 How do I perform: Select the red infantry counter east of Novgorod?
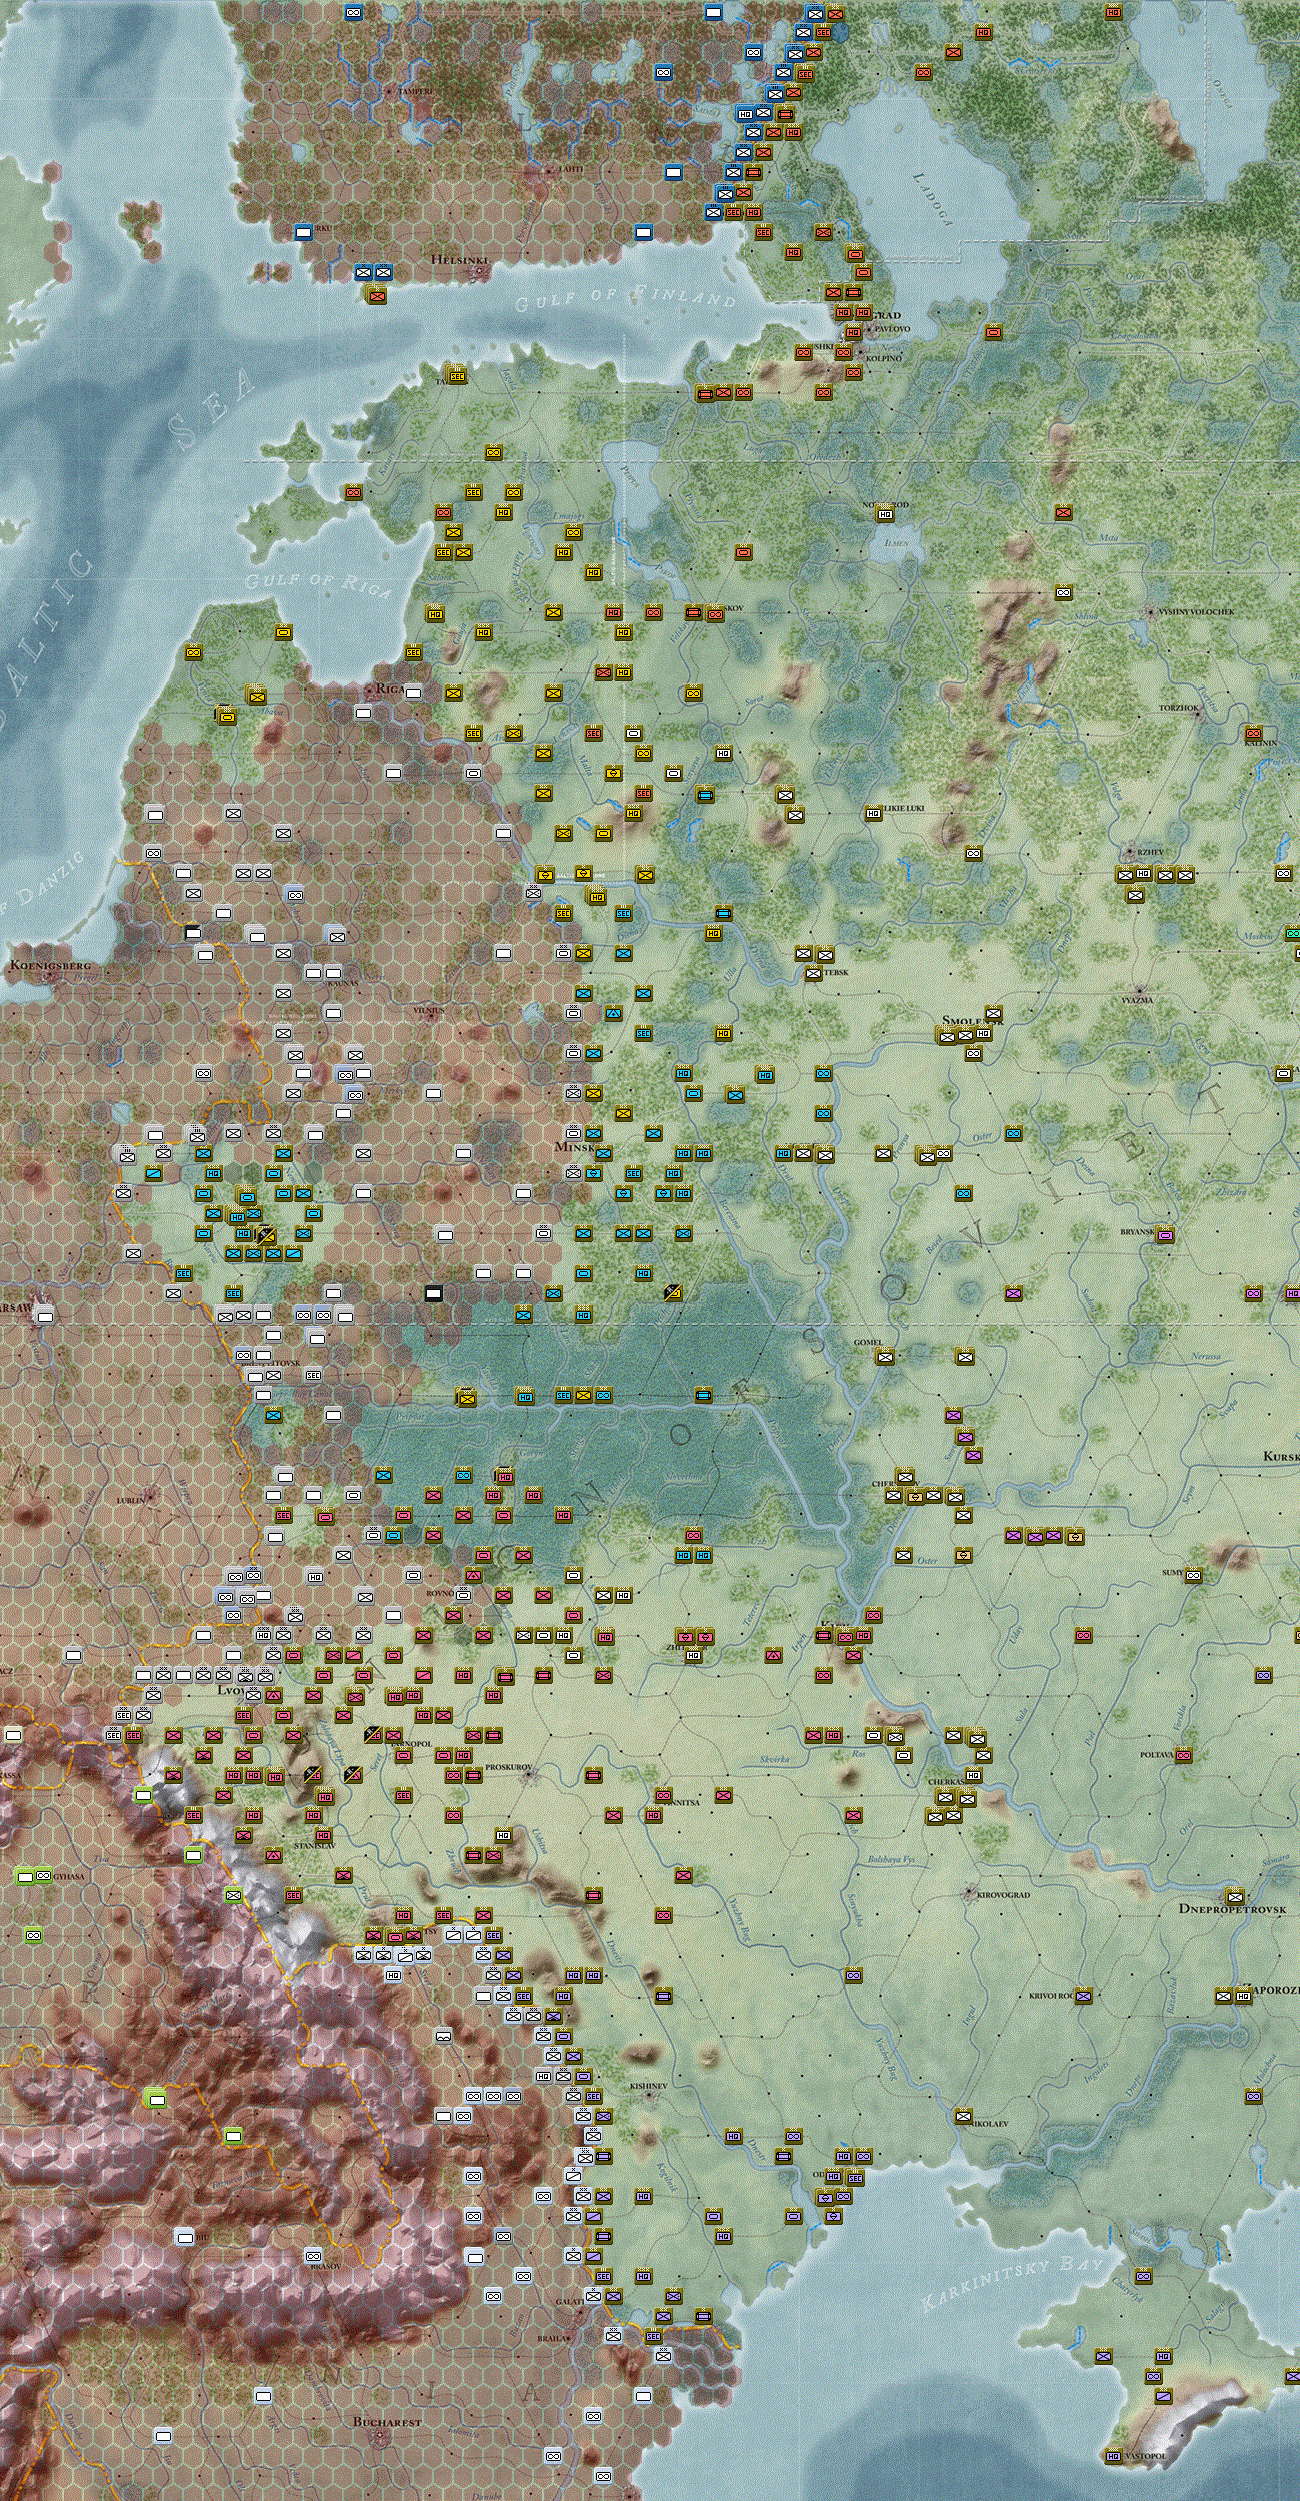click(1063, 513)
